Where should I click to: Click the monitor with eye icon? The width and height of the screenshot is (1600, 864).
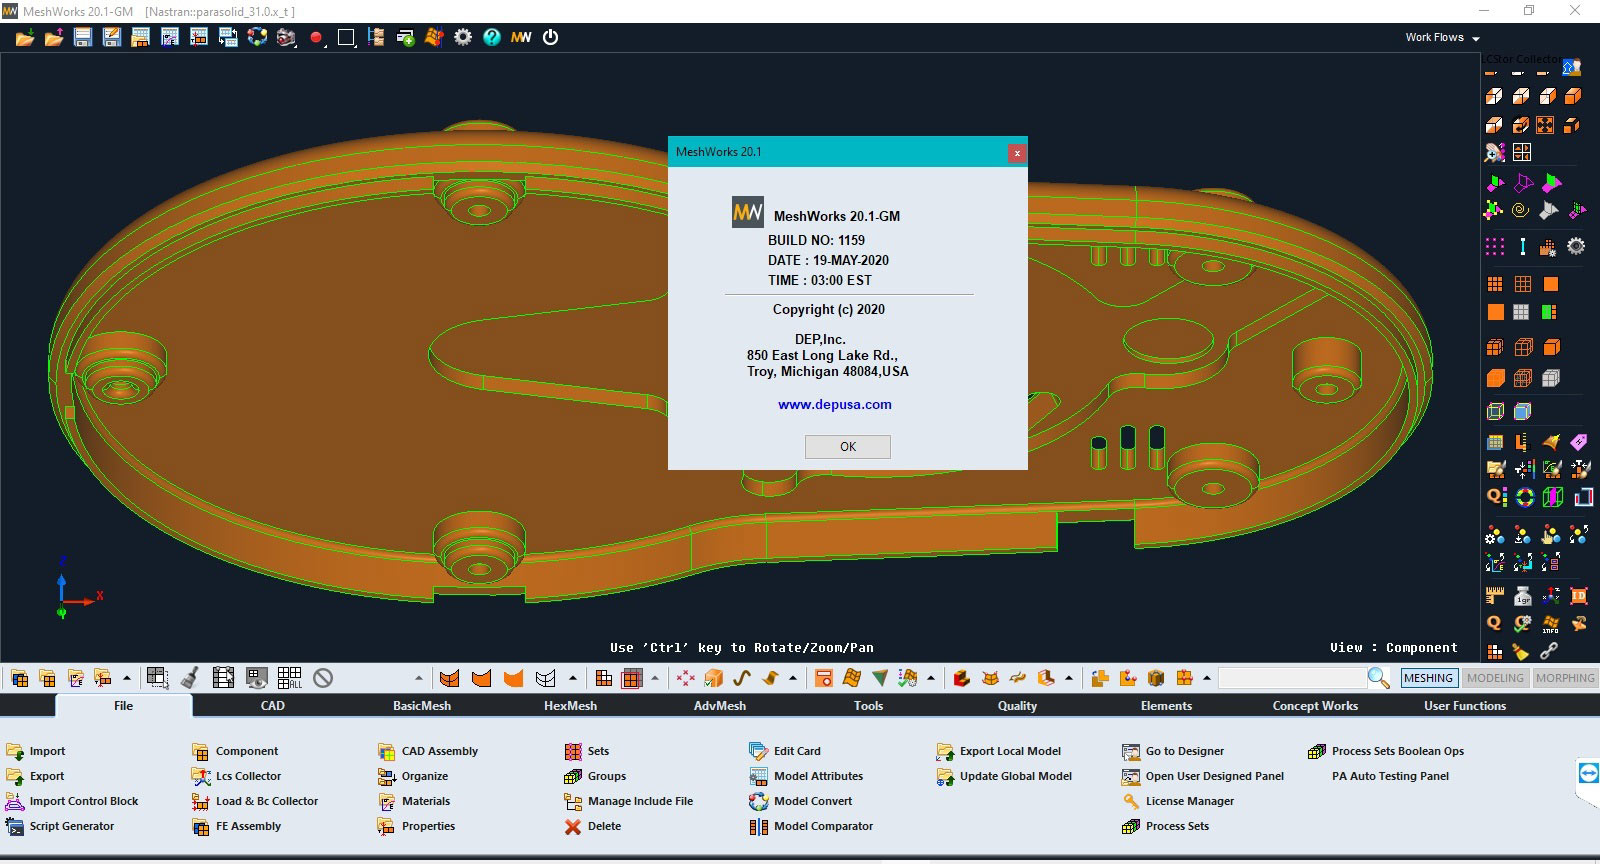pos(257,678)
